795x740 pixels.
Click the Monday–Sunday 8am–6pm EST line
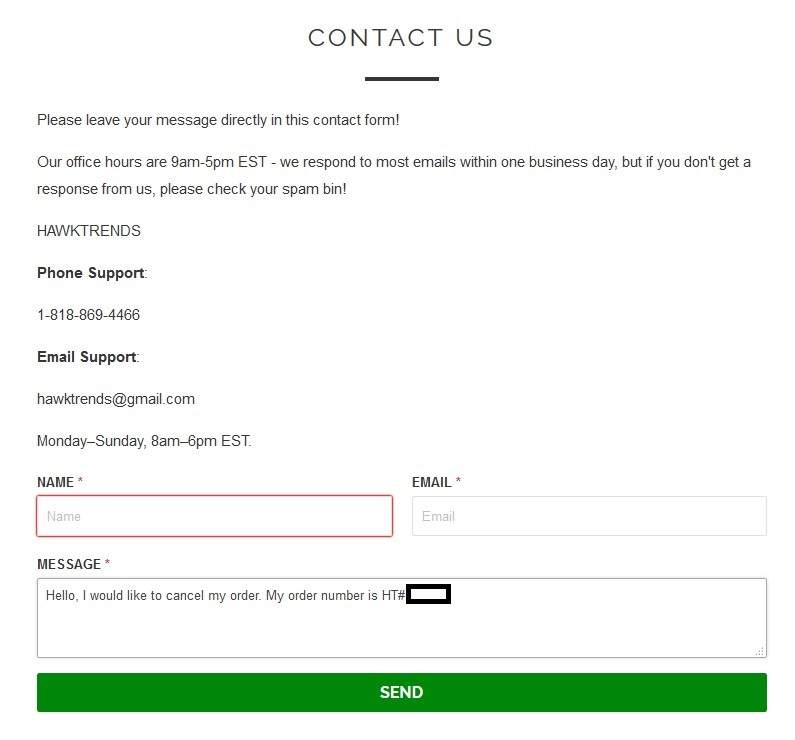(x=144, y=441)
